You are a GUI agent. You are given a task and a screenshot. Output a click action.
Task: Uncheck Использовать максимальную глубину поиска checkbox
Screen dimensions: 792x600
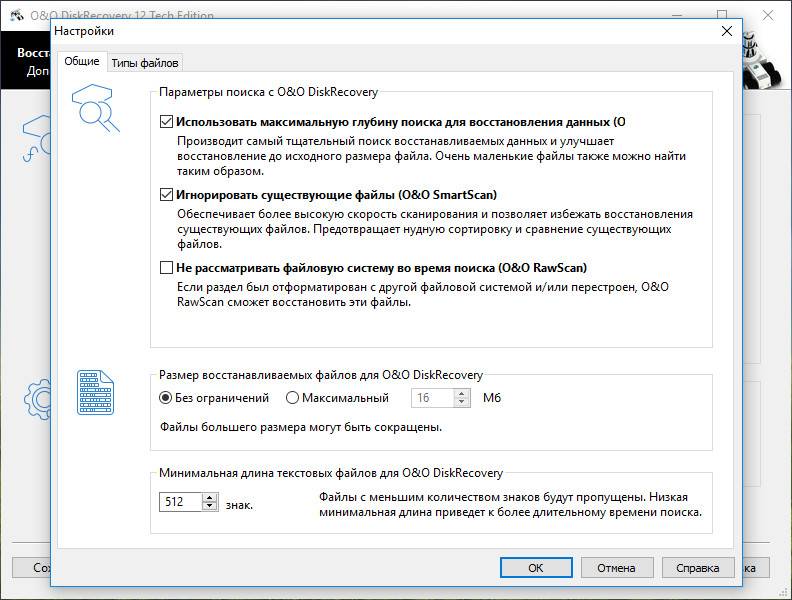tap(166, 122)
